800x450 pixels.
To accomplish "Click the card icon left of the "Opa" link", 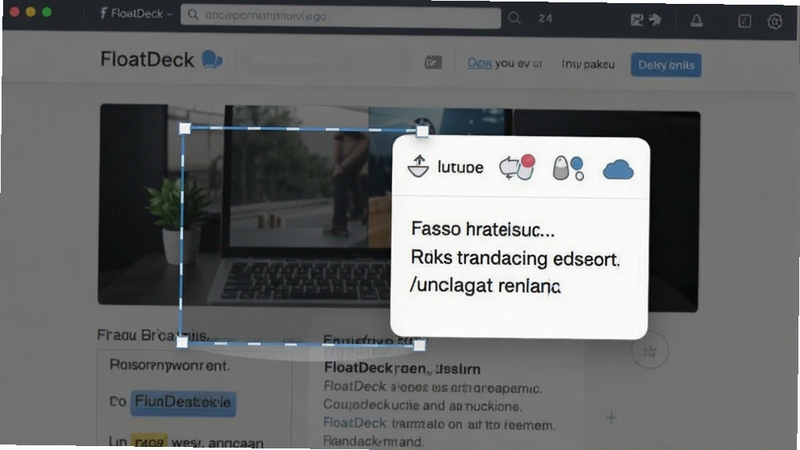I will click(433, 63).
